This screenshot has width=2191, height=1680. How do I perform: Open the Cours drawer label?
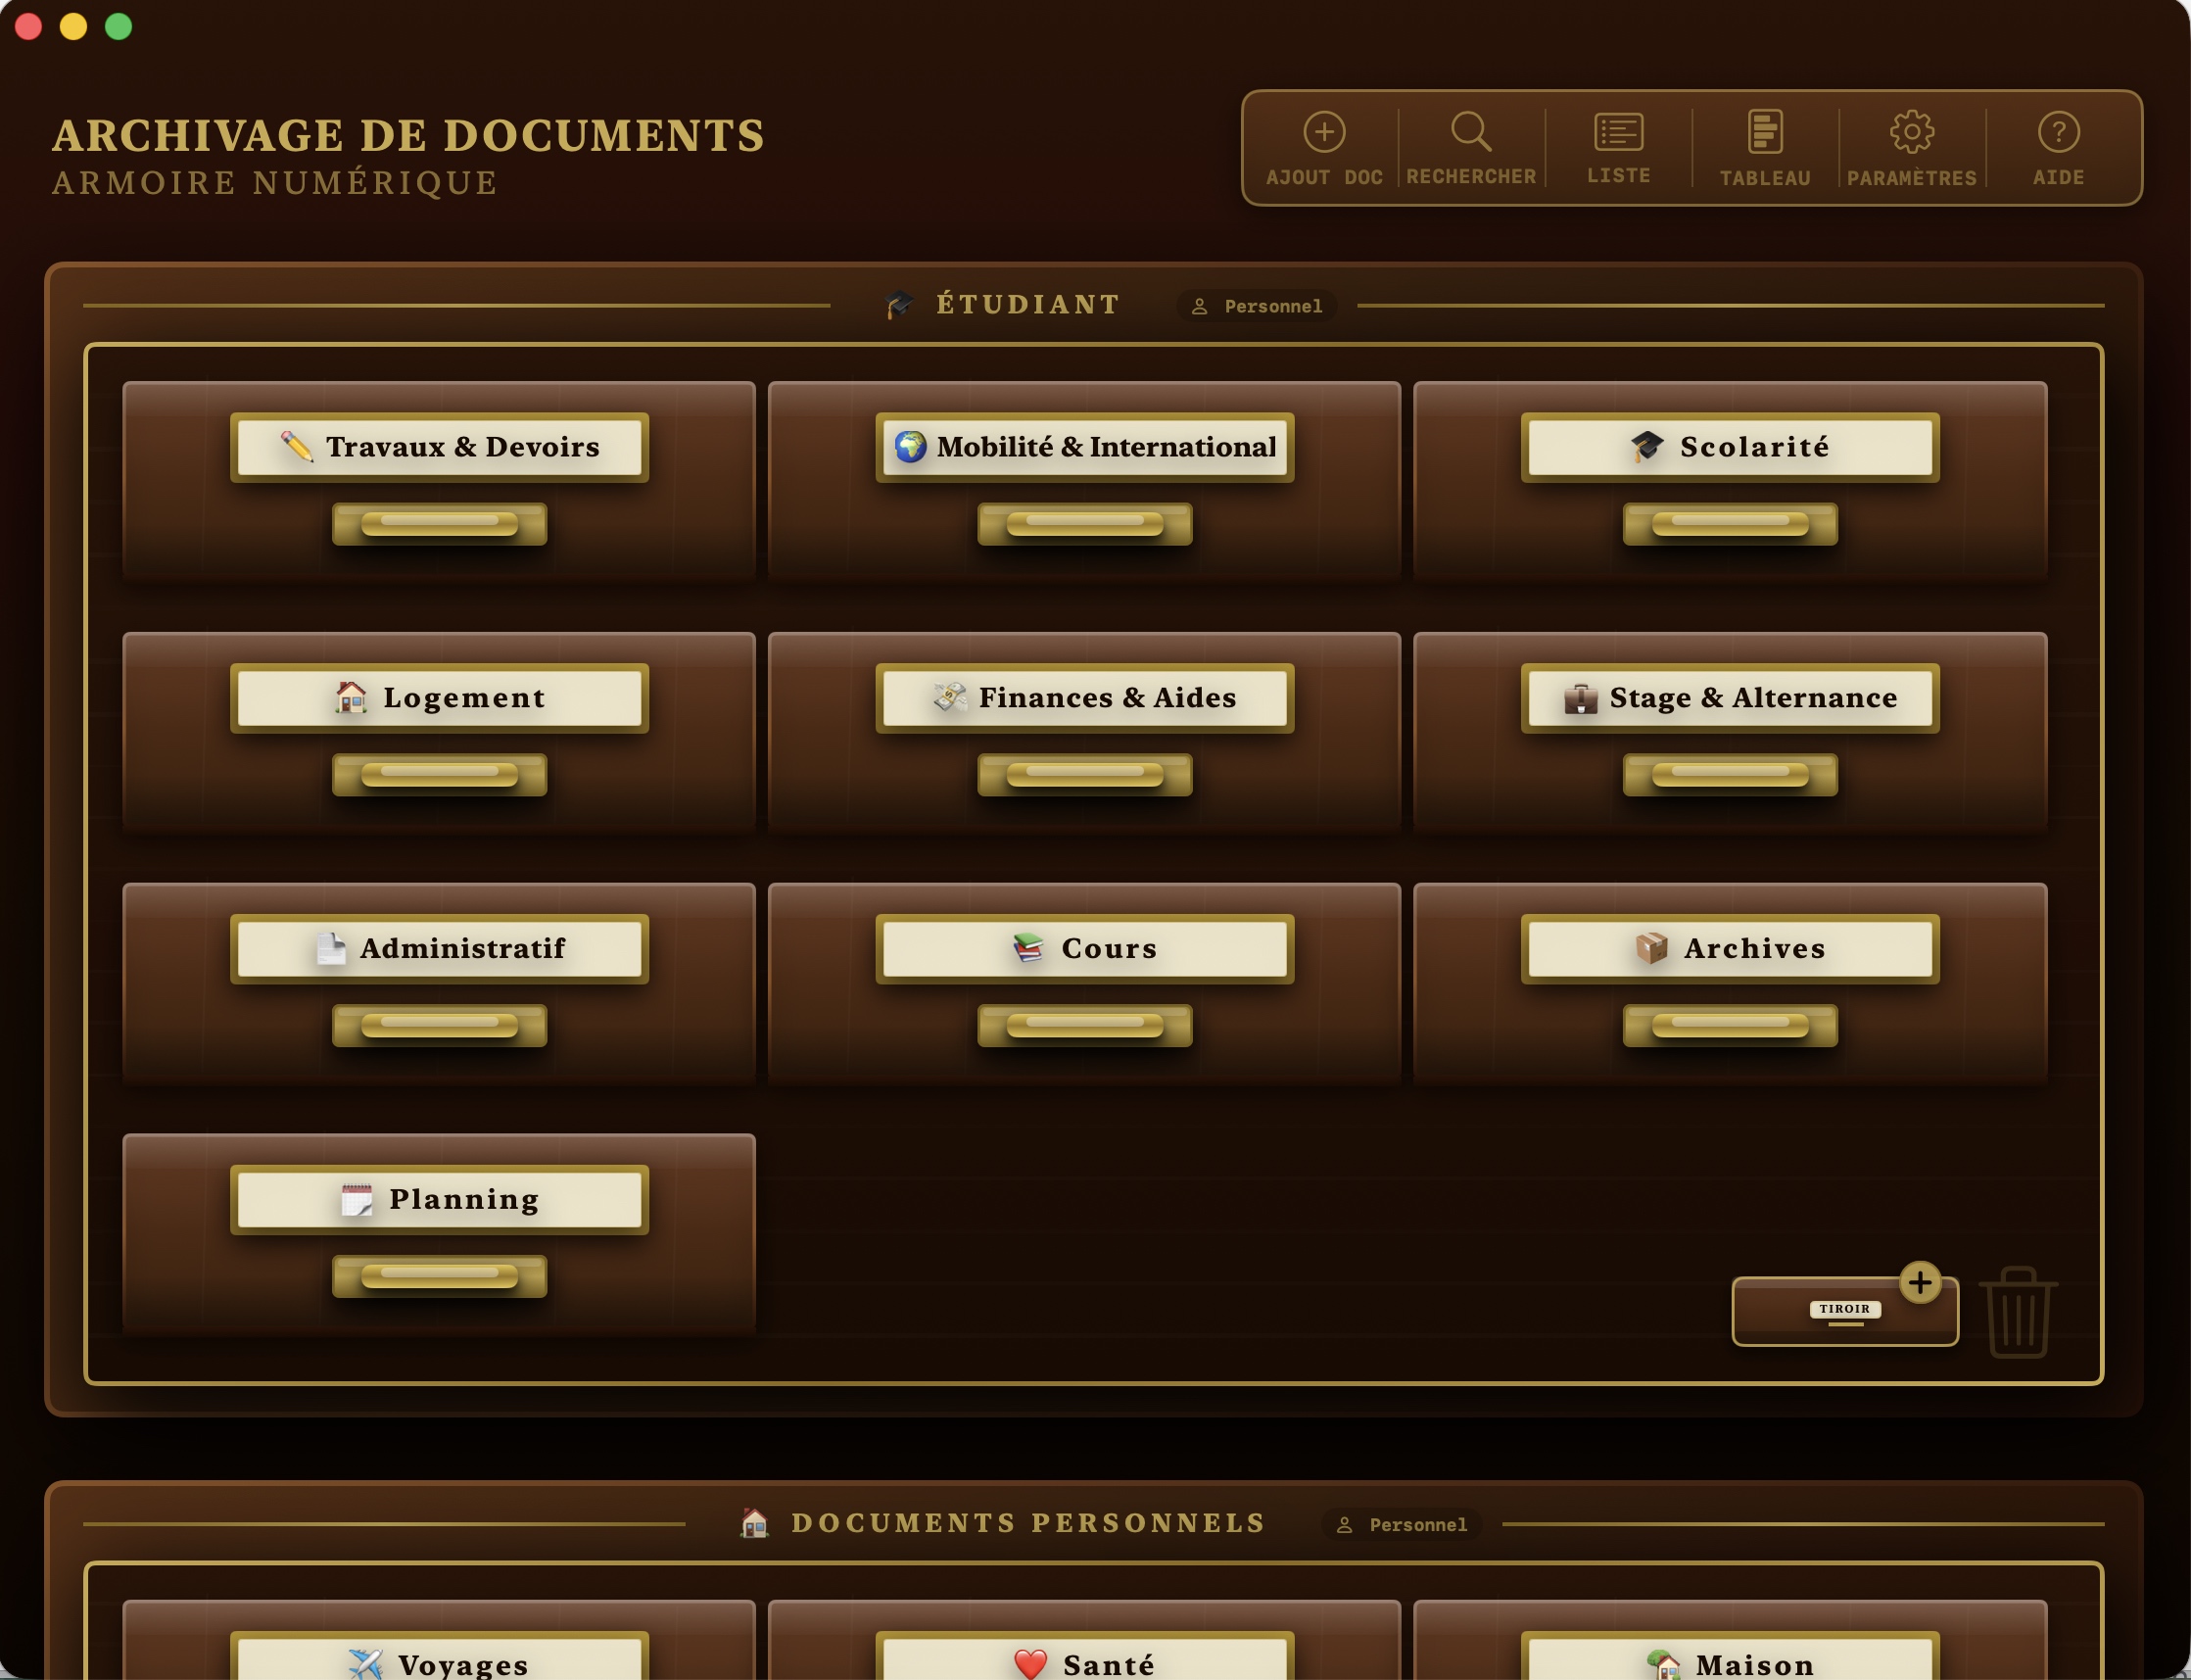coord(1084,949)
